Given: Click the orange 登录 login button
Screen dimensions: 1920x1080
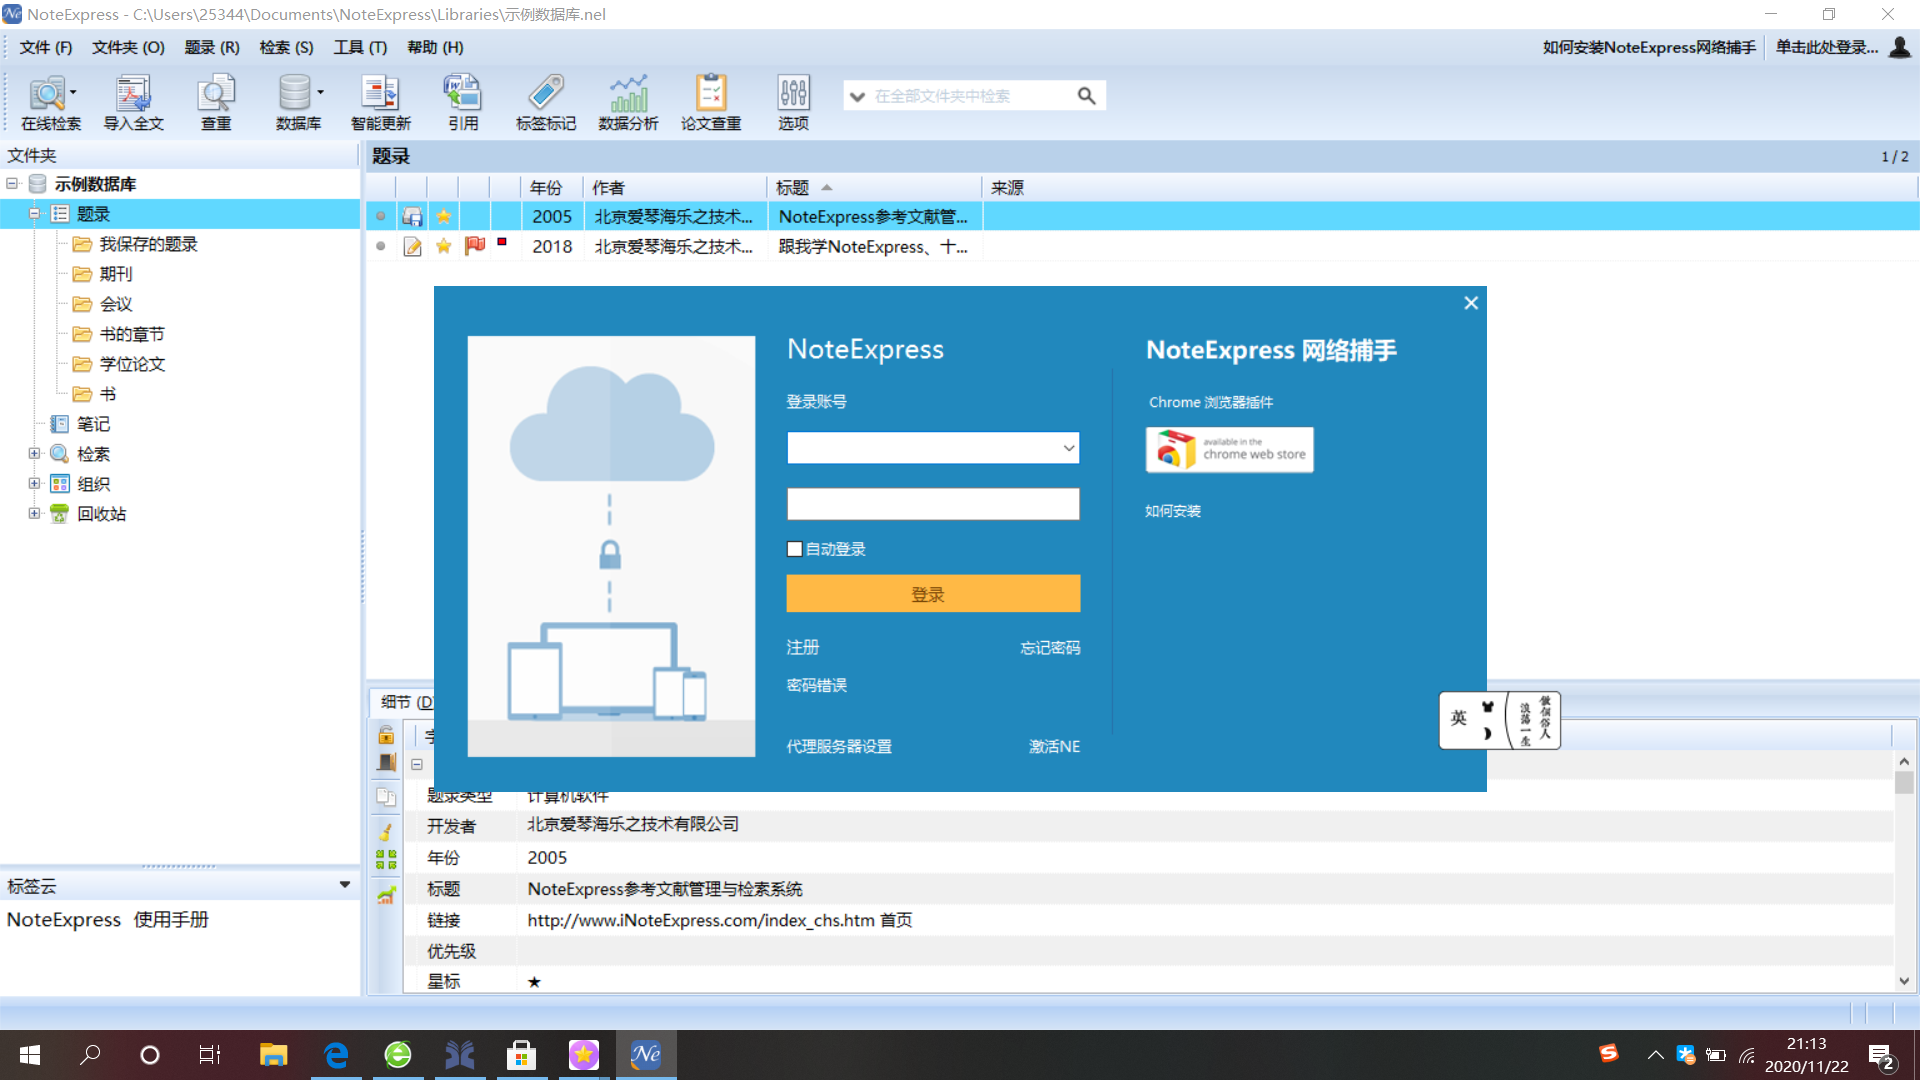Looking at the screenshot, I should (933, 594).
